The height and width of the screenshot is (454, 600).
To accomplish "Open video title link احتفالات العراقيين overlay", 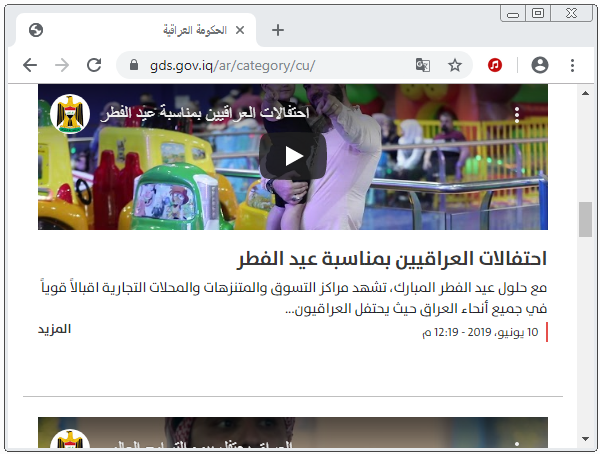I will 205,113.
